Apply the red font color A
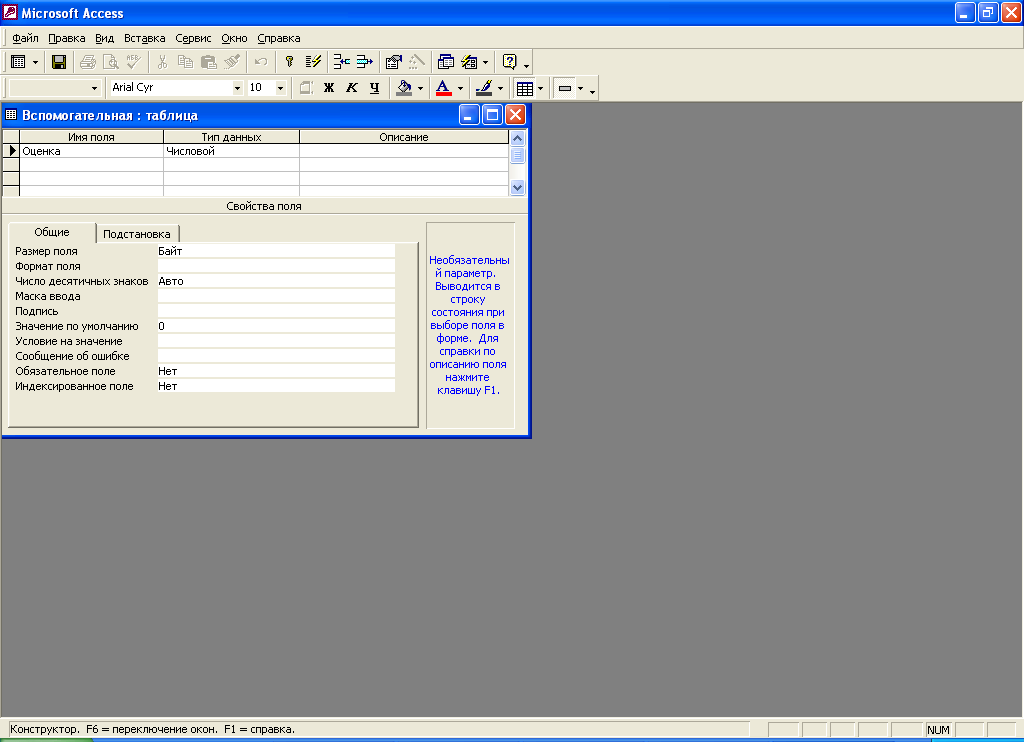The image size is (1024, 742). 443,88
